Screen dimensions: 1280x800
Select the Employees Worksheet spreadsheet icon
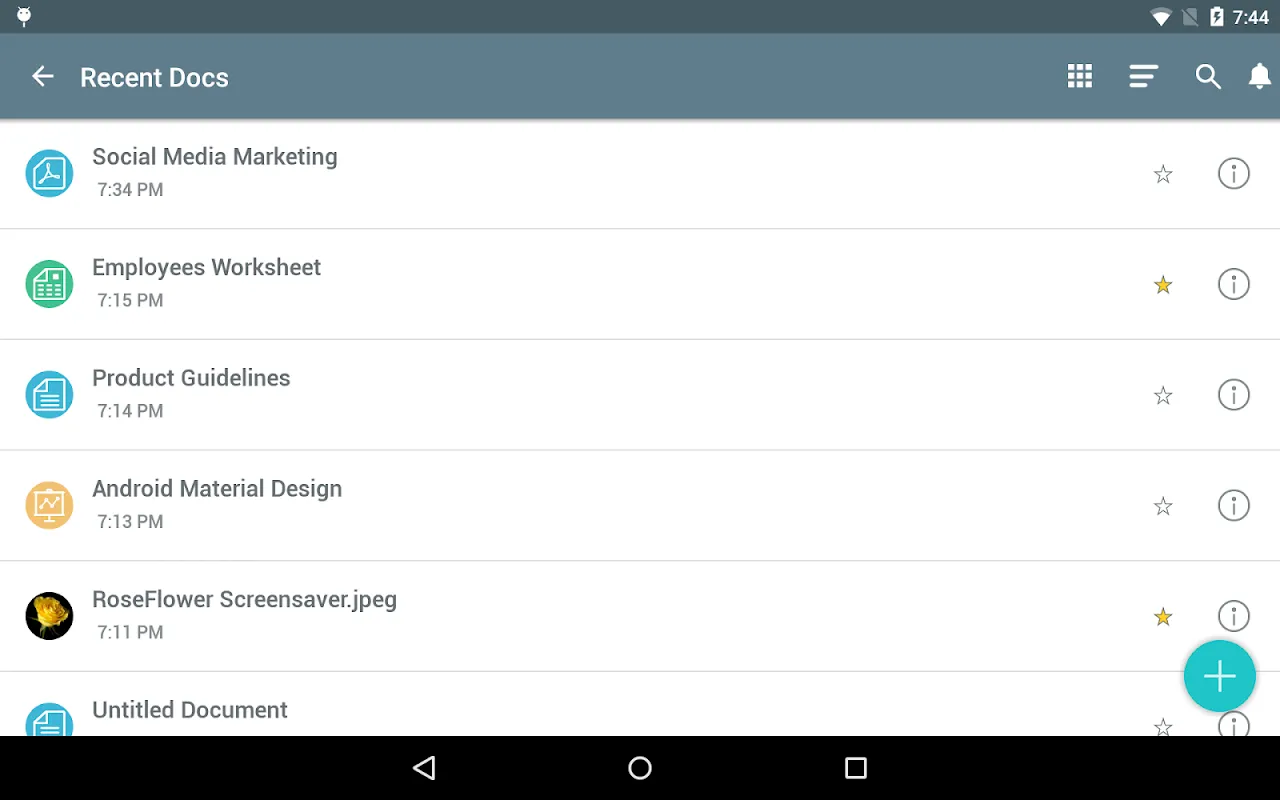click(49, 285)
